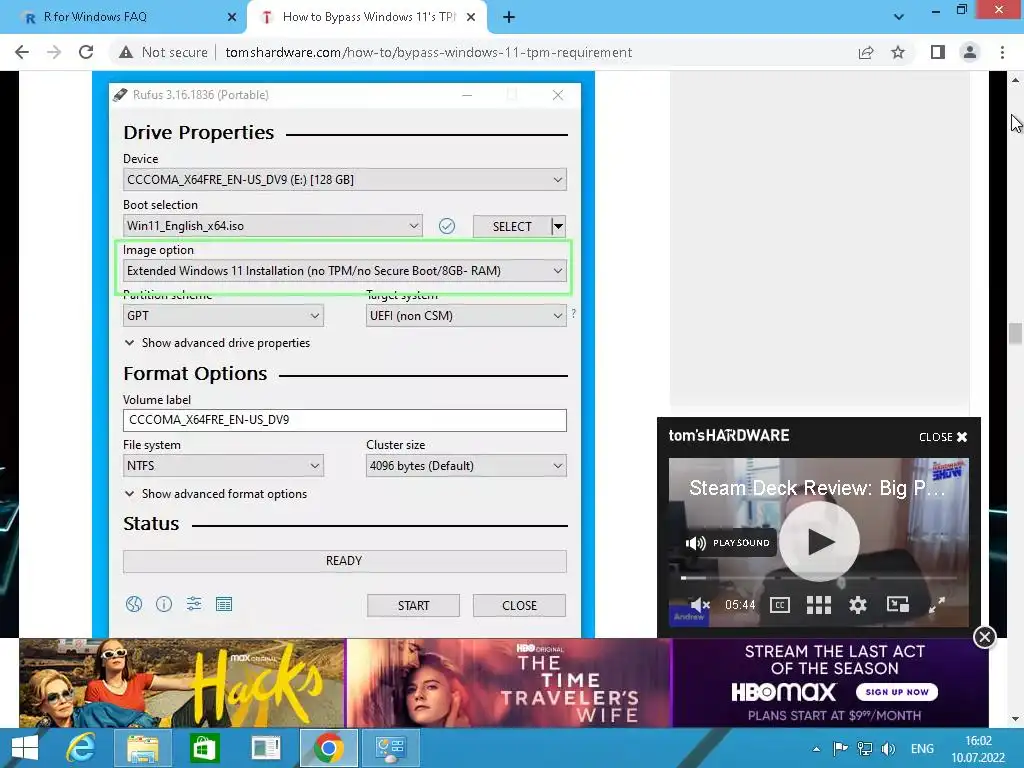Open the Rufus Device dropdown
The height and width of the screenshot is (768, 1024).
[345, 180]
